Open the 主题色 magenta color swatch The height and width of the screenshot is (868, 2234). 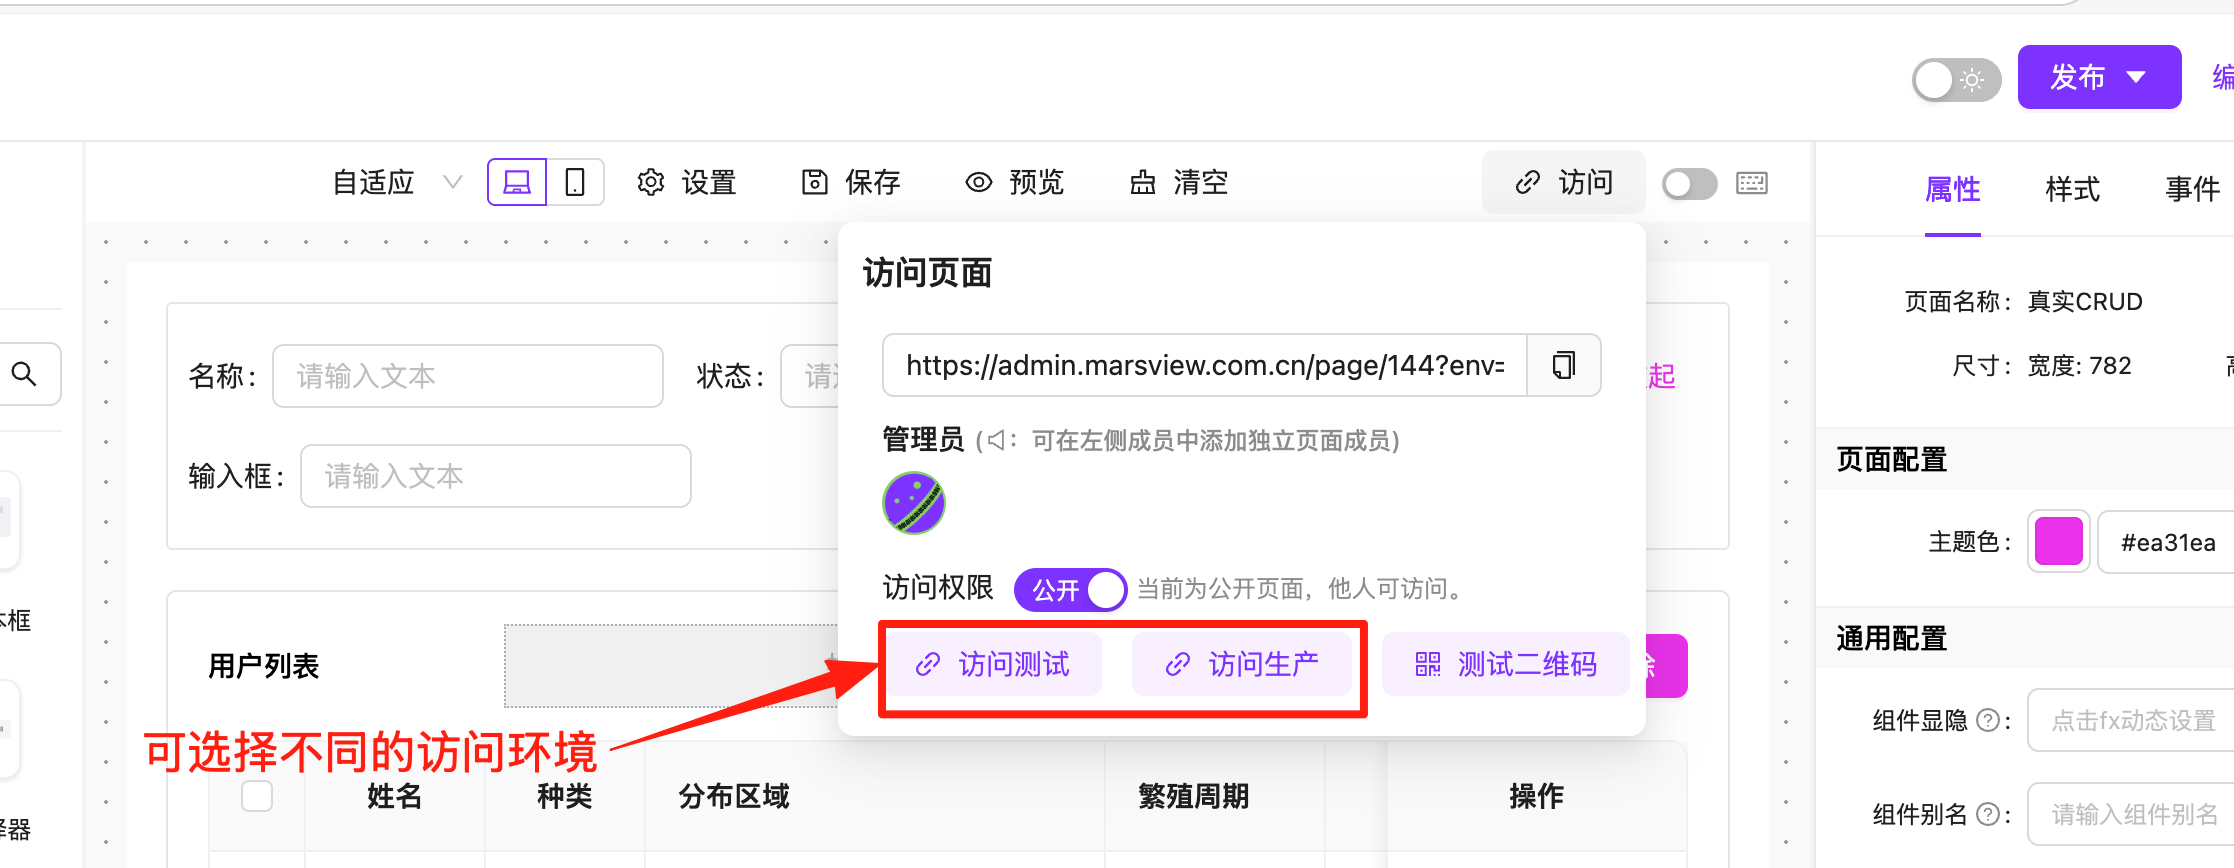point(2058,541)
